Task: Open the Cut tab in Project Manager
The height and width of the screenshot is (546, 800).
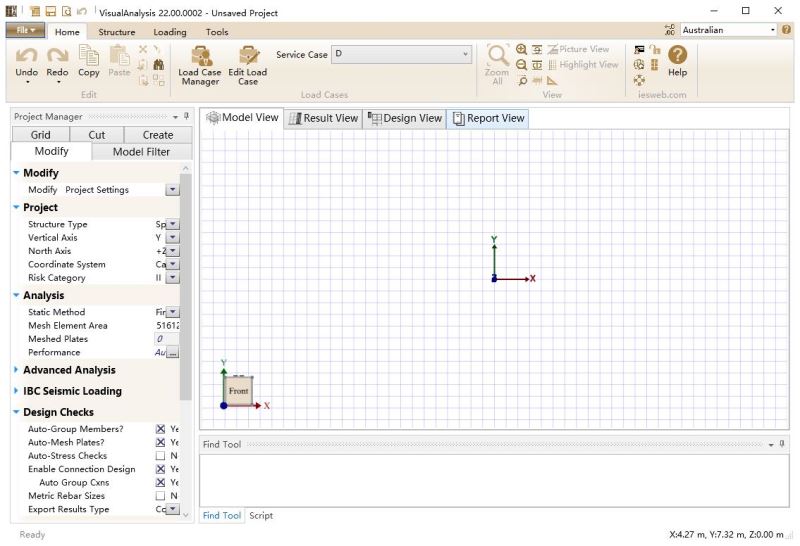Action: click(96, 135)
